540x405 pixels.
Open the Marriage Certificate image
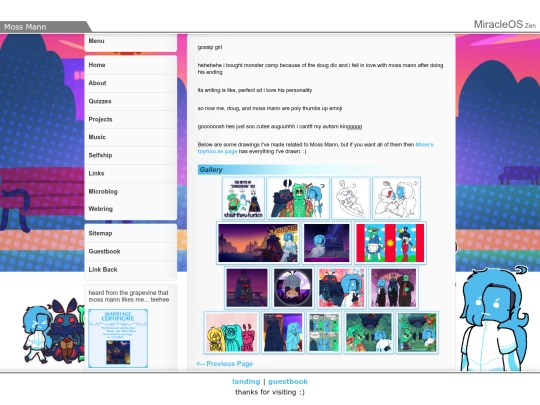tap(118, 339)
